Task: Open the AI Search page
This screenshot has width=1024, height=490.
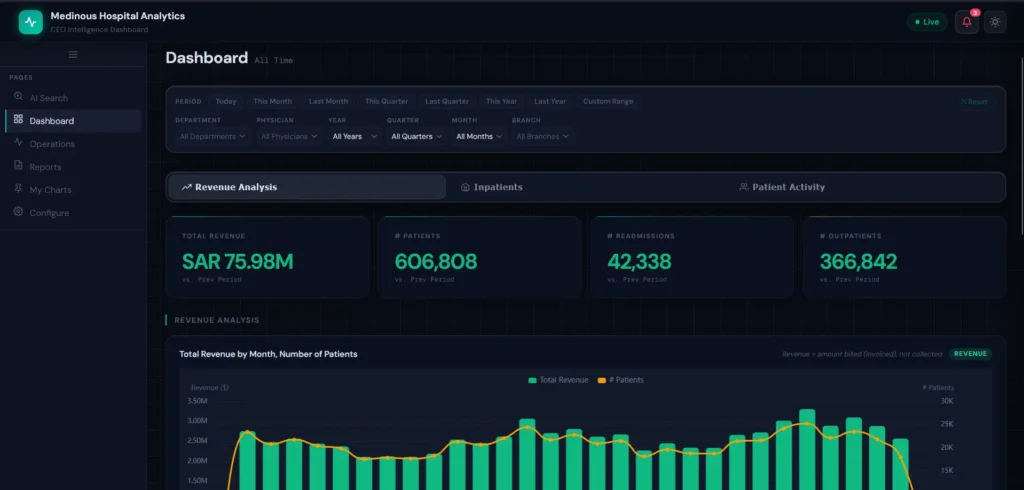Action: [73, 98]
